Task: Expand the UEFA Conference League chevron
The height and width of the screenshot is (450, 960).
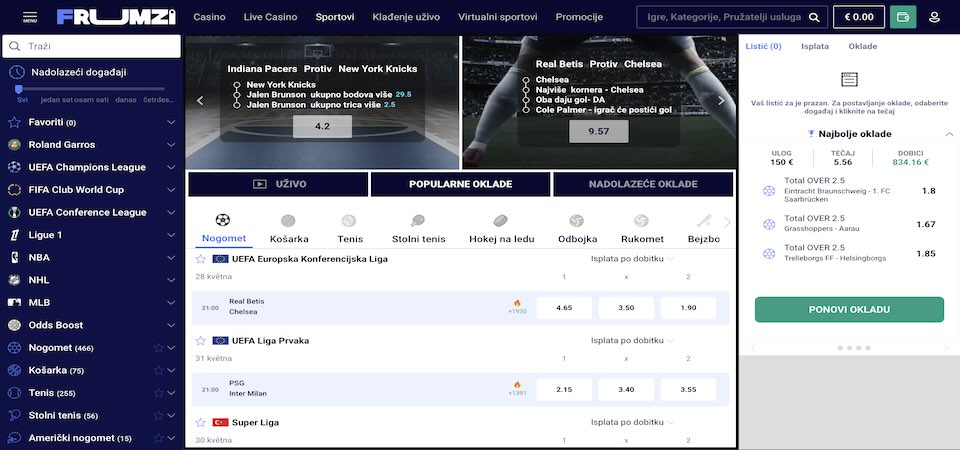Action: click(171, 212)
